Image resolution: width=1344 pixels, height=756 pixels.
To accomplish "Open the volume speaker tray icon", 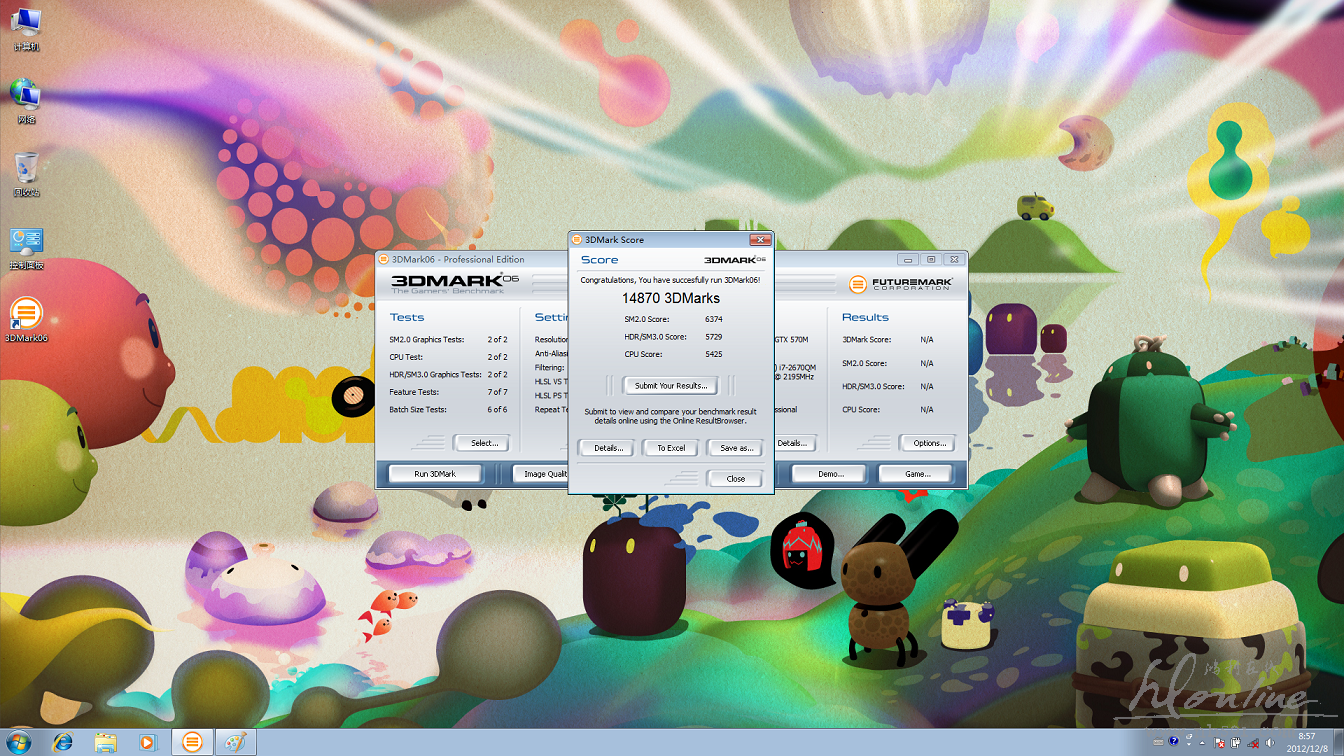I will 1269,743.
